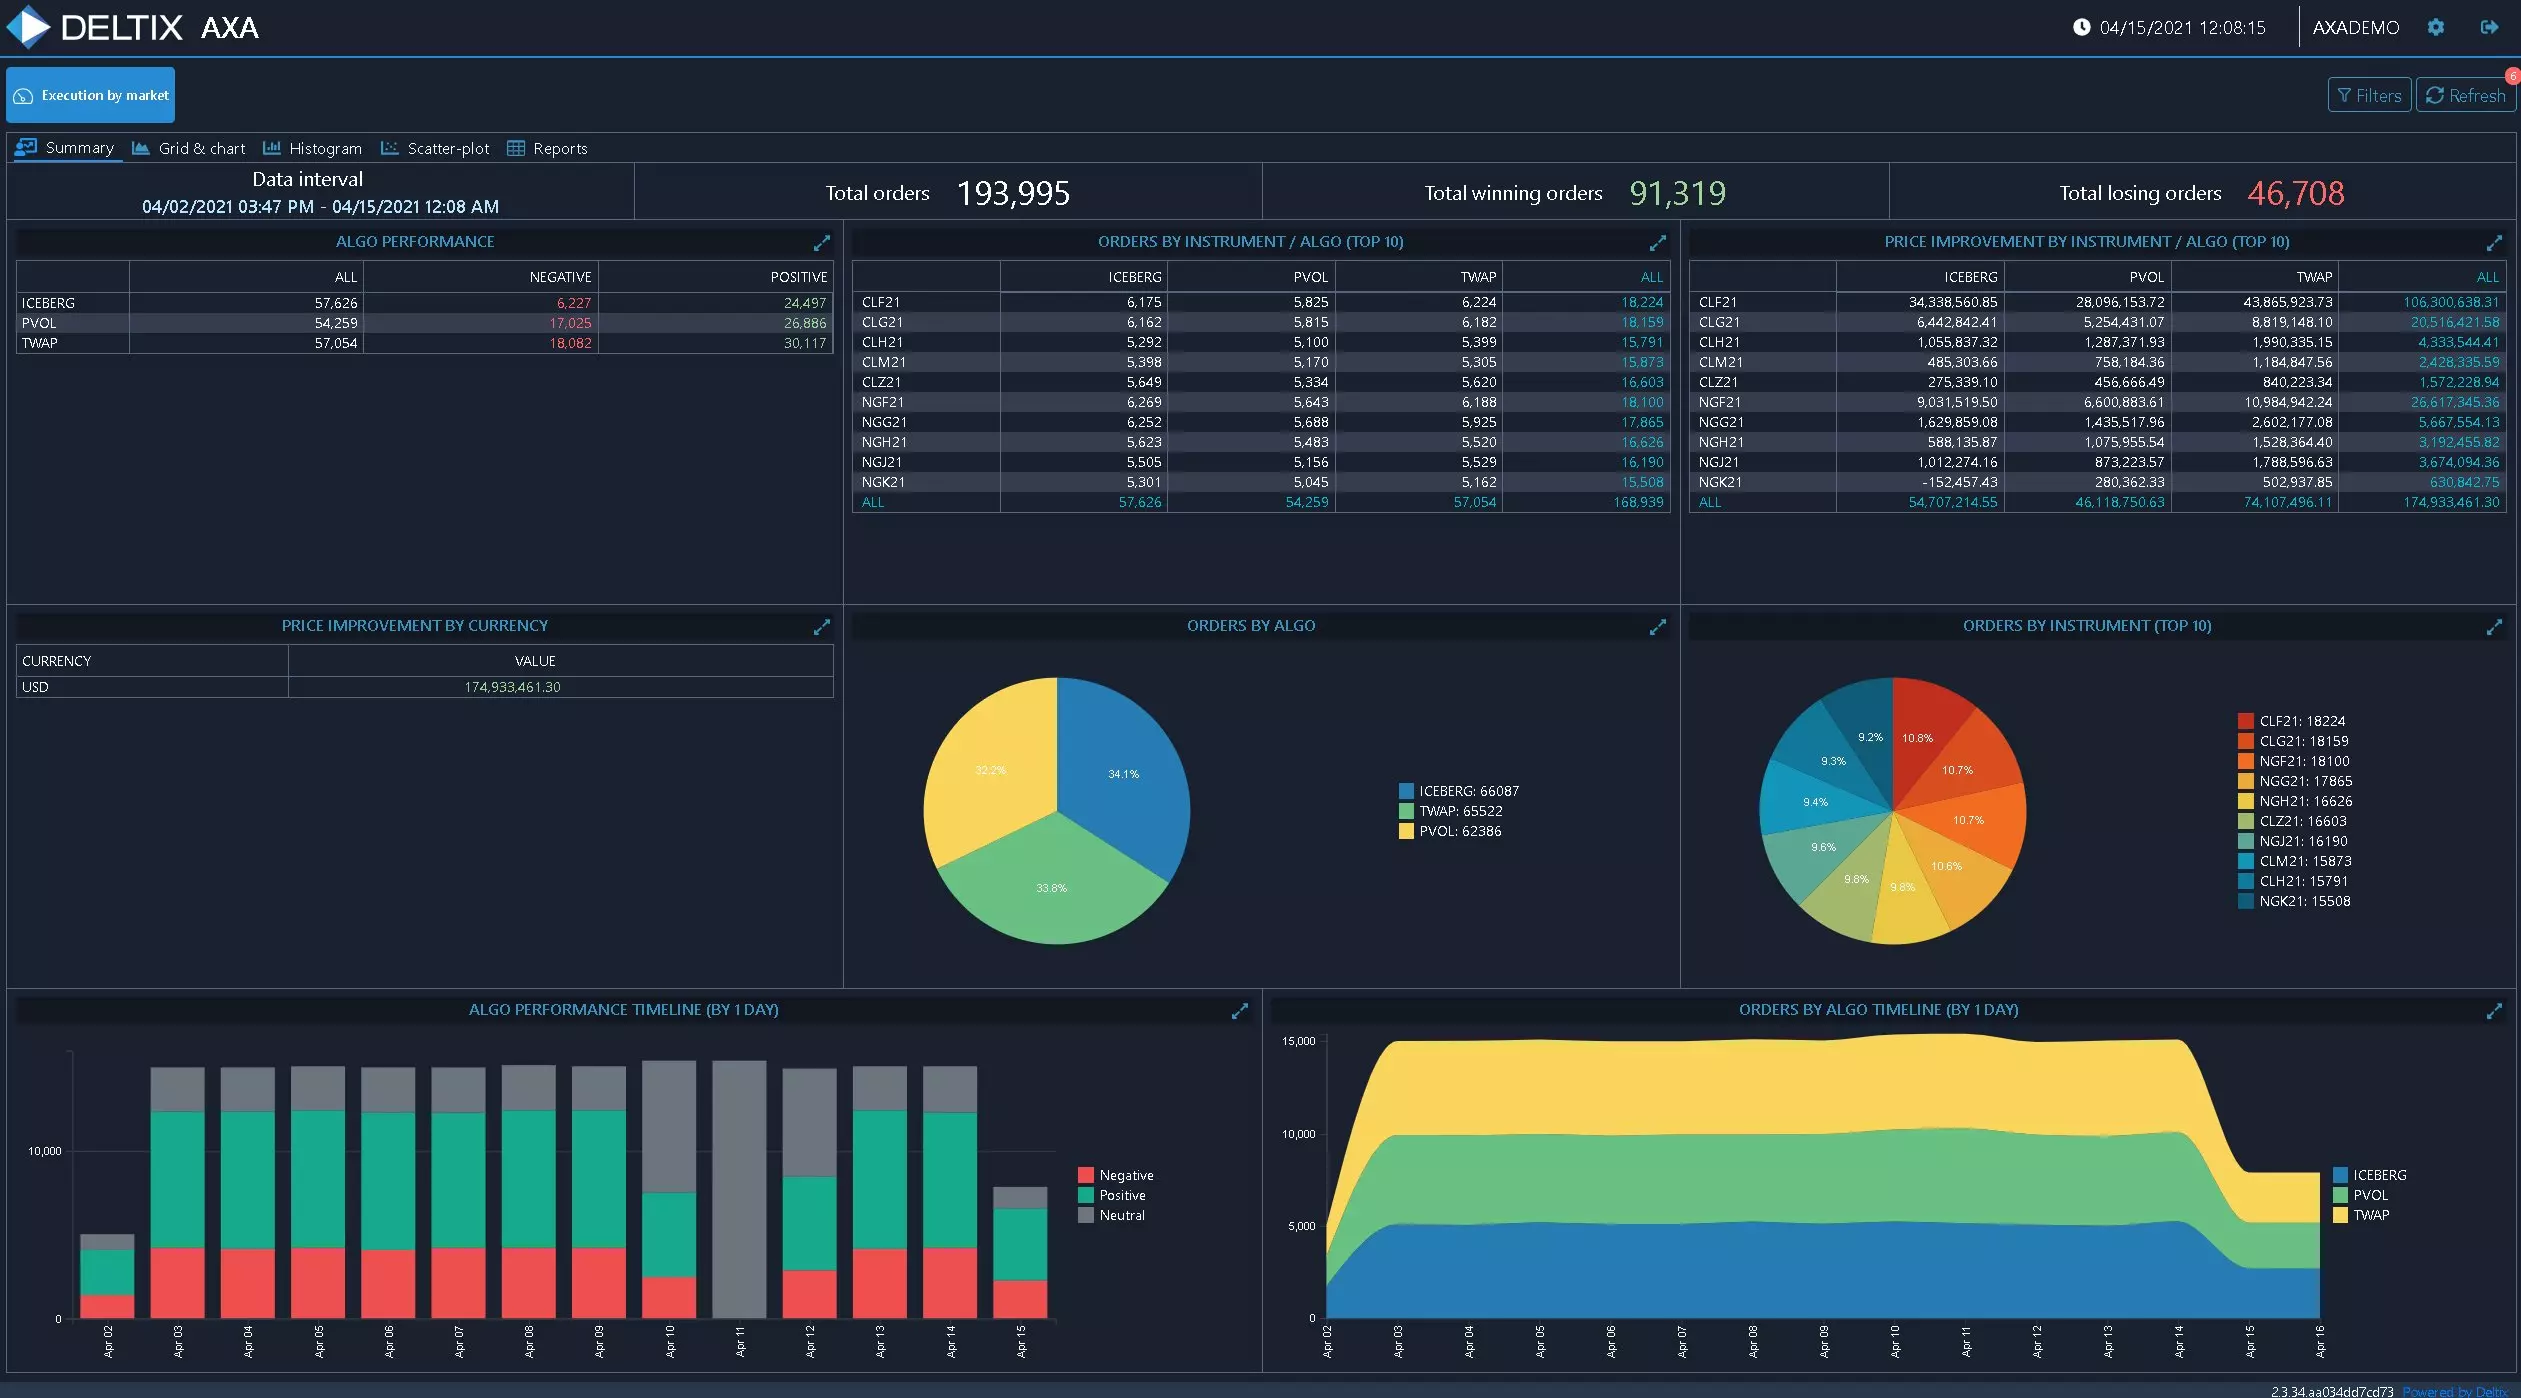This screenshot has height=1398, width=2521.
Task: Refresh the dashboard data
Action: pos(2465,95)
